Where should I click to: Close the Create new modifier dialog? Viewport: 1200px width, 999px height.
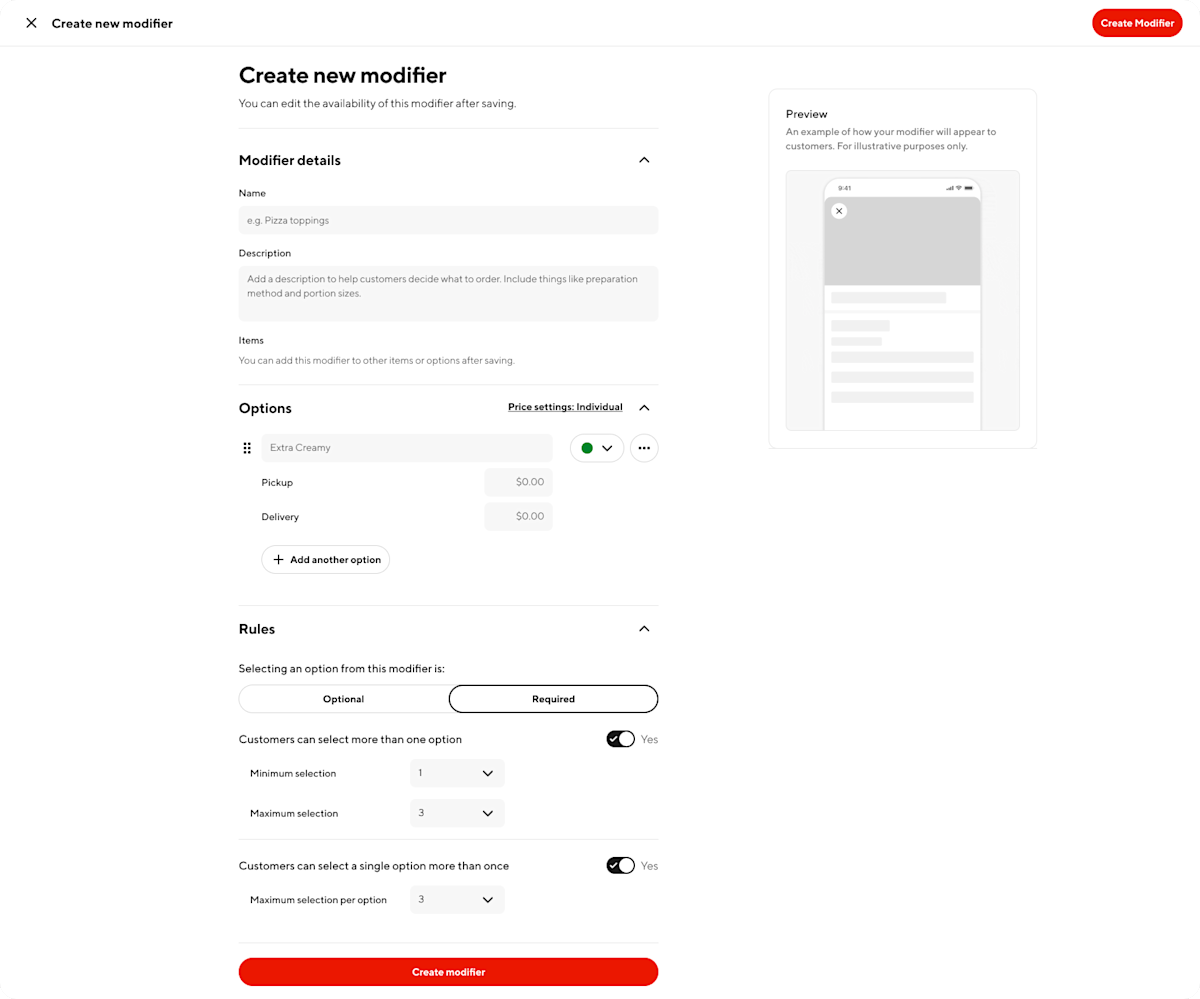(x=31, y=23)
